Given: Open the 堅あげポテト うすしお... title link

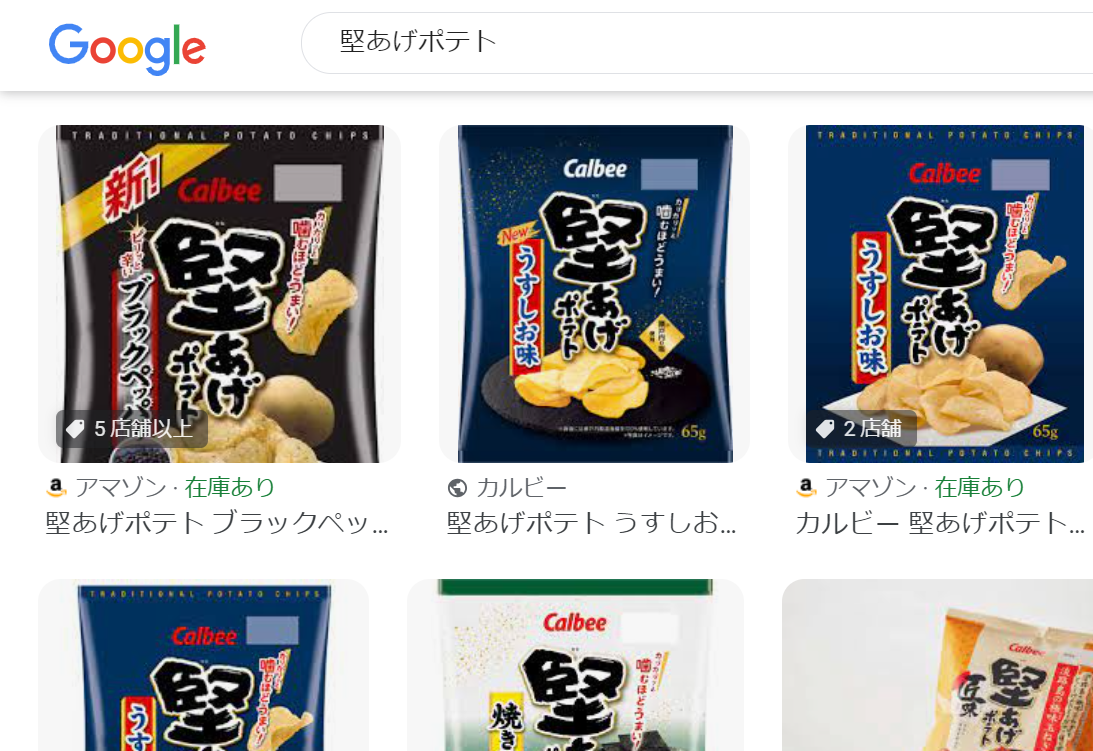Looking at the screenshot, I should click(x=591, y=523).
